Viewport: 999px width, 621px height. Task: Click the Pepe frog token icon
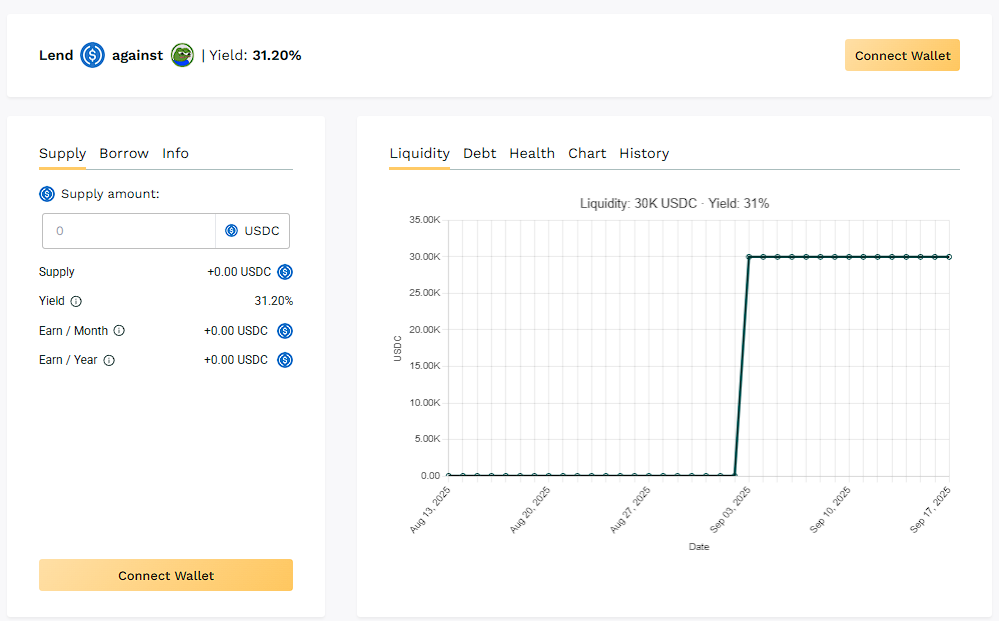[x=182, y=55]
